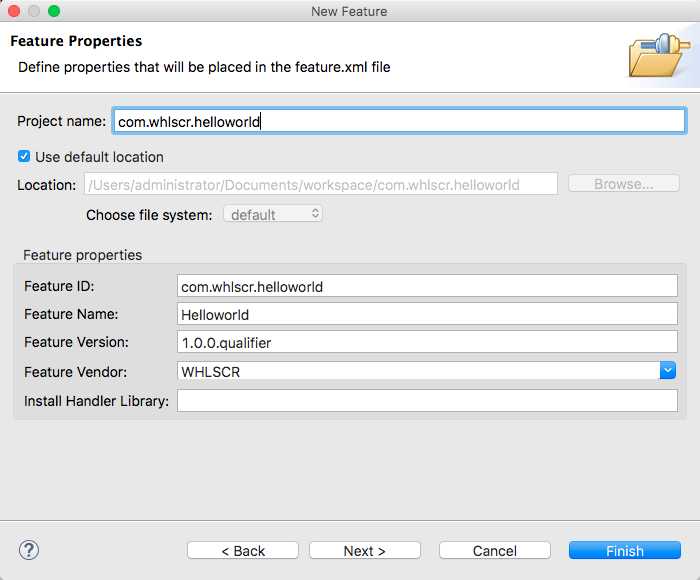Click the Choose file system label
Screen dimensions: 700x580
149,215
